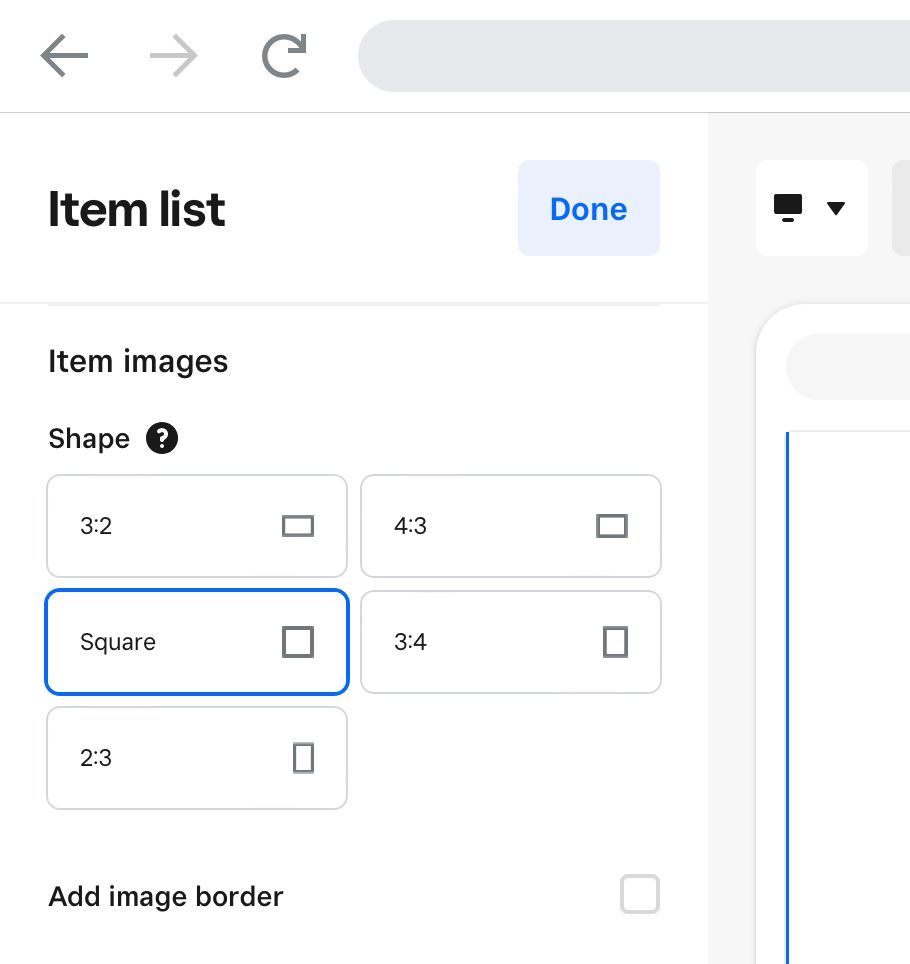The image size is (910, 964).
Task: Click the tall portrait icon in 2:3 option
Action: [303, 758]
